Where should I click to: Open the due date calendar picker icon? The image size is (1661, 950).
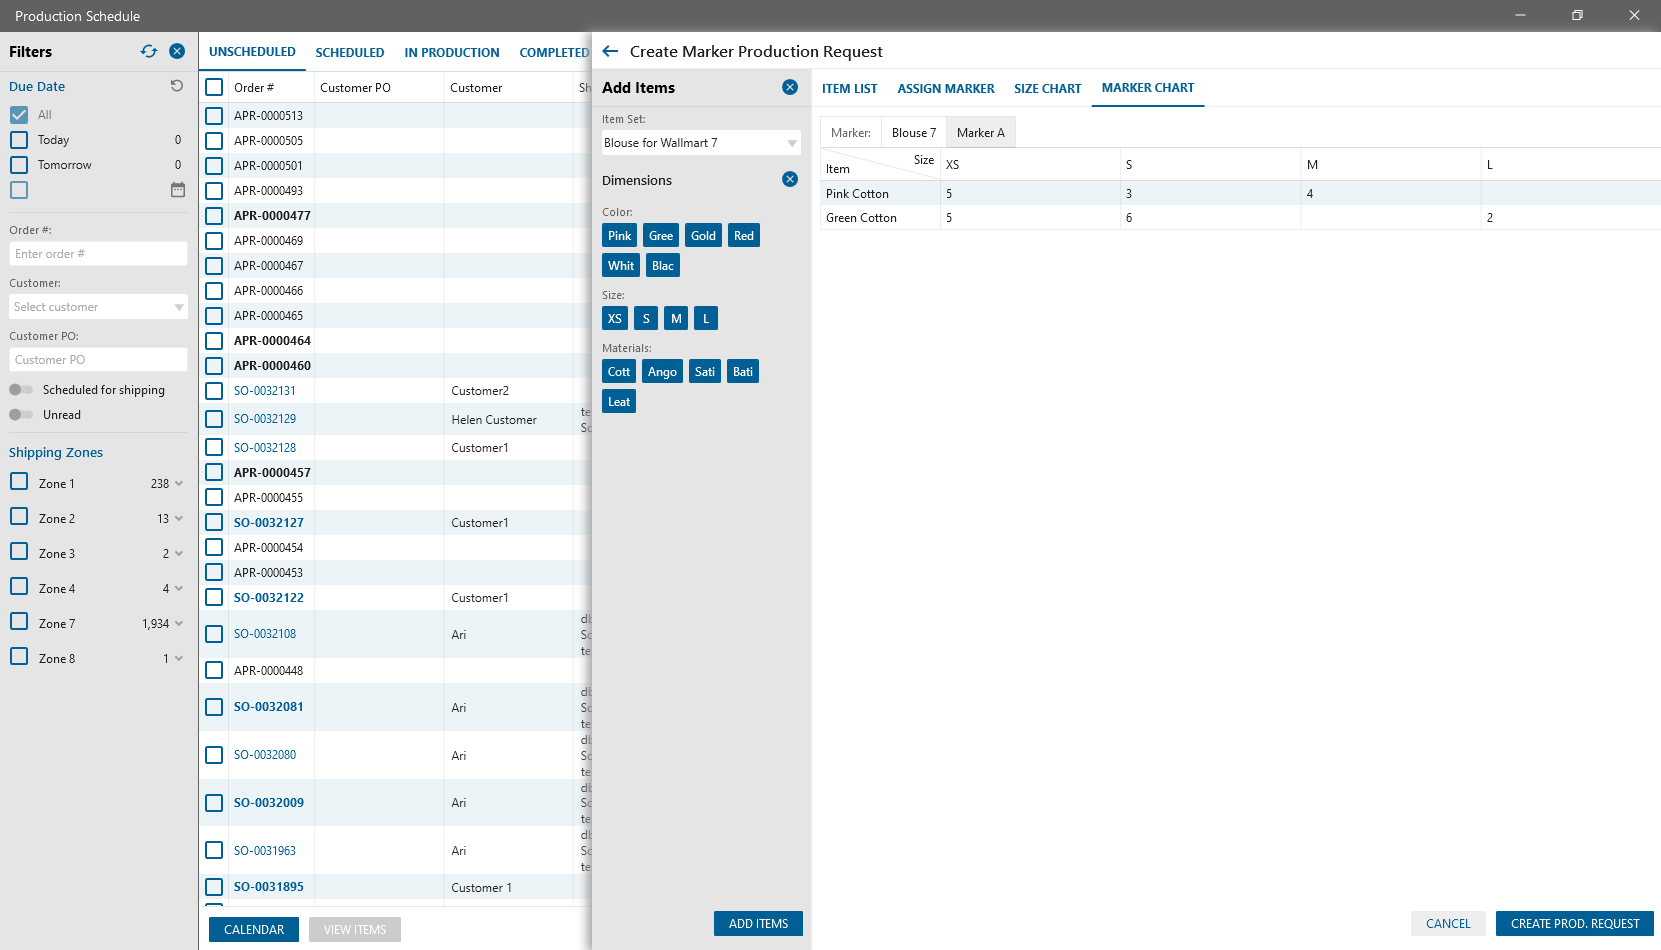click(178, 190)
